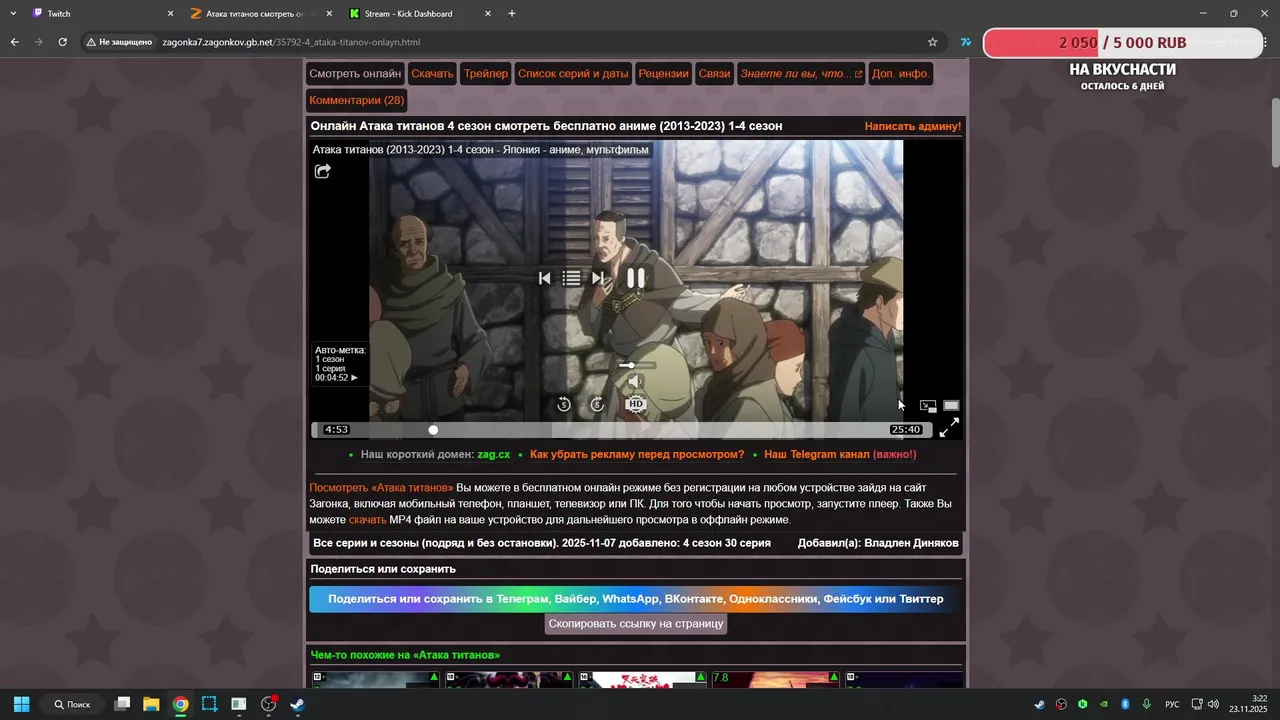Screen dimensions: 1280x720
Task: Open Комментарии (28) section
Action: click(356, 100)
